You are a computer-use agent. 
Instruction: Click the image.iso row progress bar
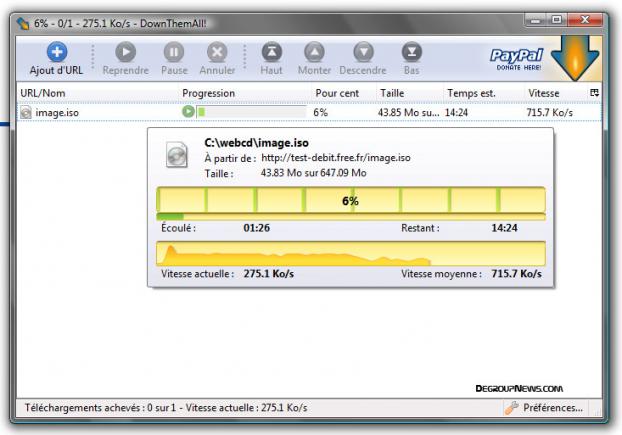pos(251,113)
